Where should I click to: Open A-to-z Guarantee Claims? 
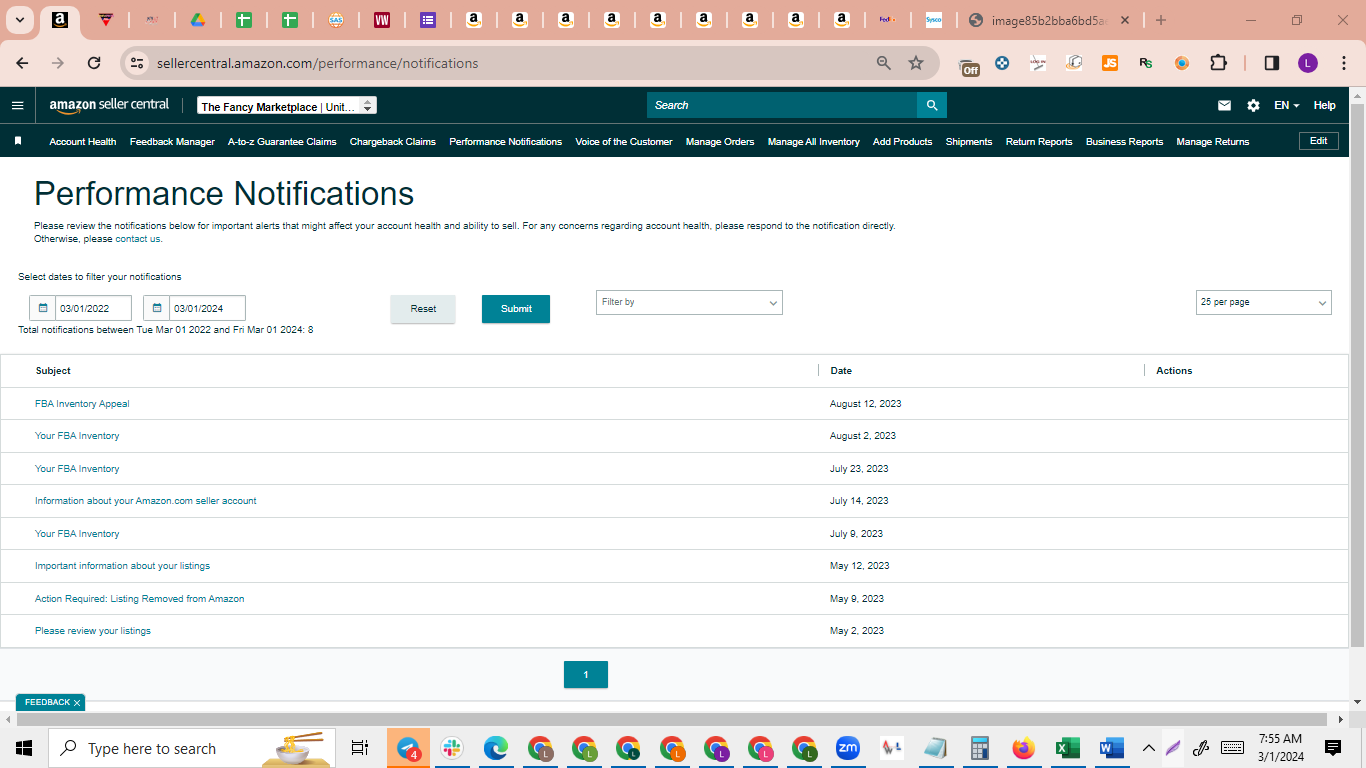click(282, 142)
